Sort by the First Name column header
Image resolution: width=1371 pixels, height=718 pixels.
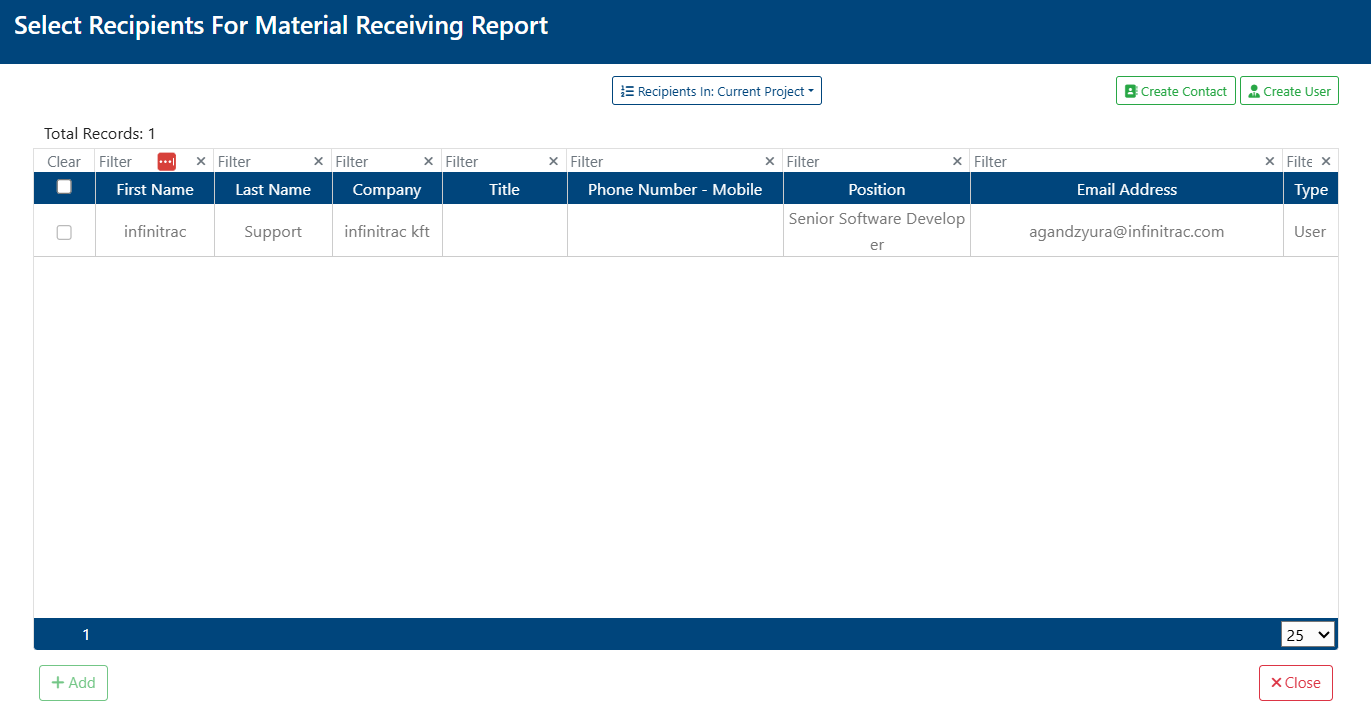click(155, 189)
